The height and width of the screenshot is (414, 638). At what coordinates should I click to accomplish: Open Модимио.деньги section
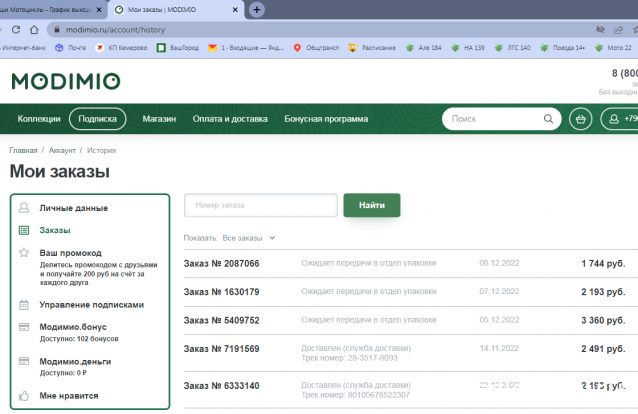coord(75,361)
